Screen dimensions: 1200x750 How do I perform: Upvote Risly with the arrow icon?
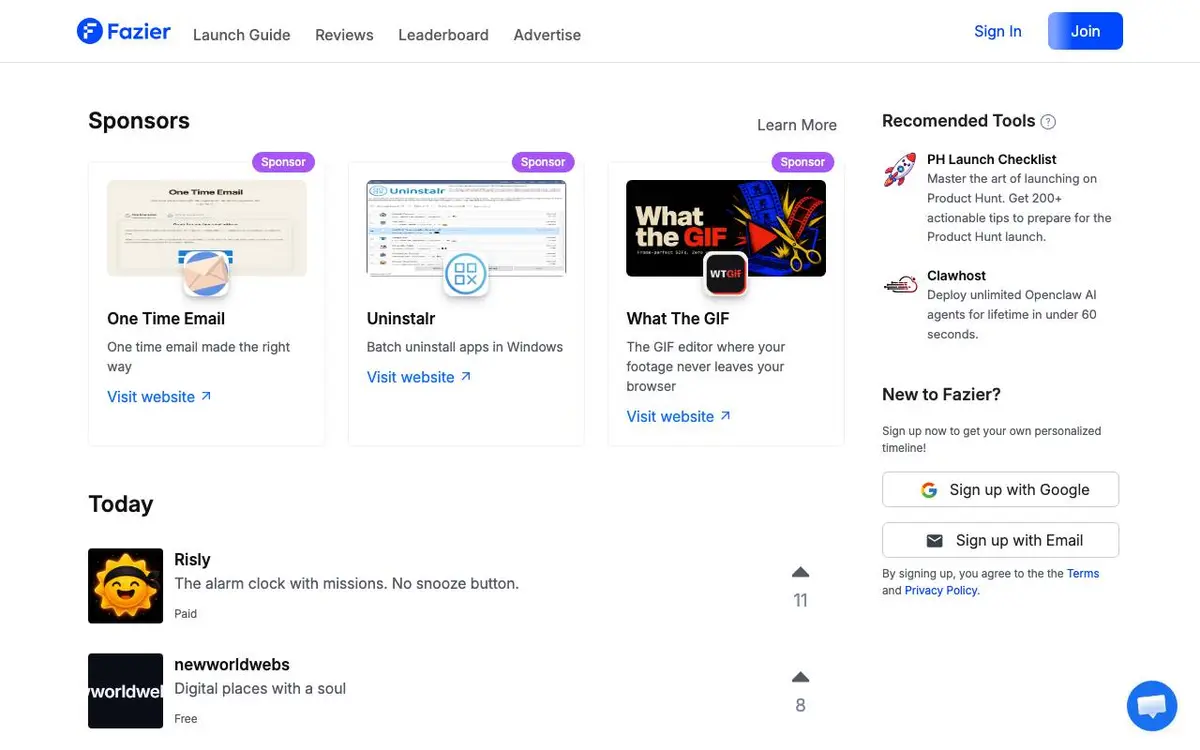click(x=800, y=573)
